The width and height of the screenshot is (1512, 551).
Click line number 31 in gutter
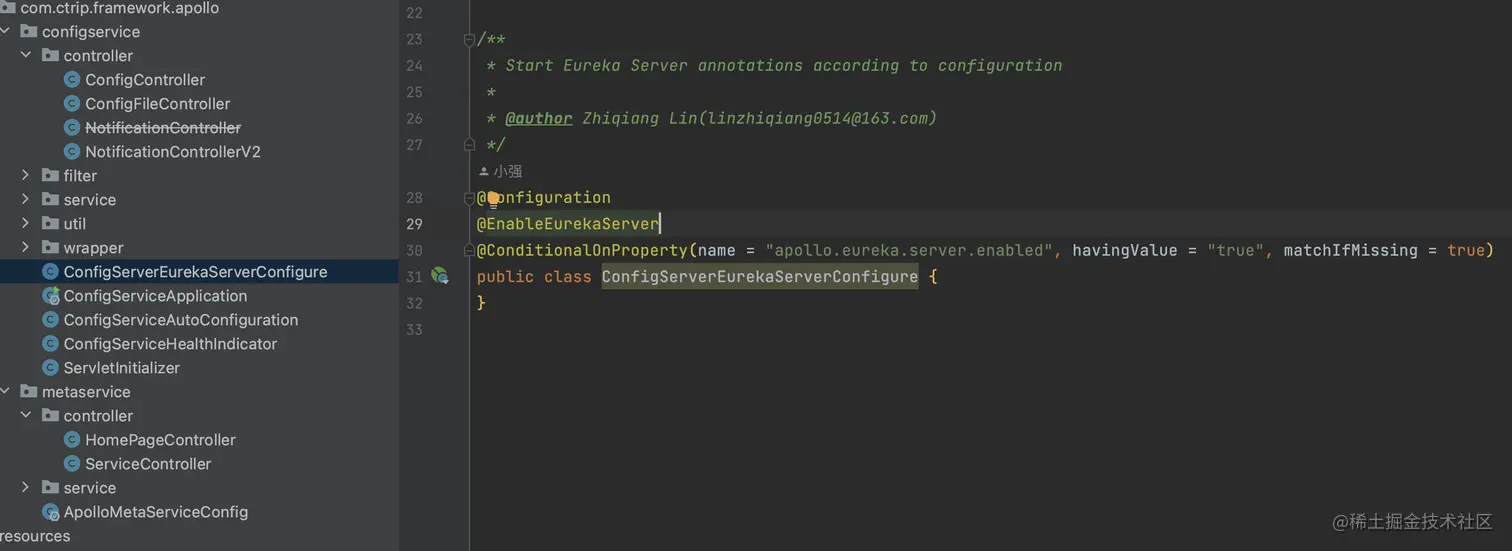(x=414, y=276)
